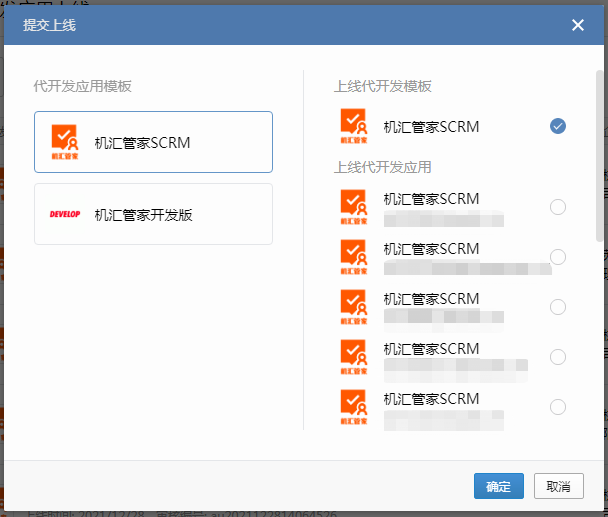The width and height of the screenshot is (608, 517).
Task: Click 机汇管家SCRM text in the last visible app row
Action: pyautogui.click(x=431, y=399)
